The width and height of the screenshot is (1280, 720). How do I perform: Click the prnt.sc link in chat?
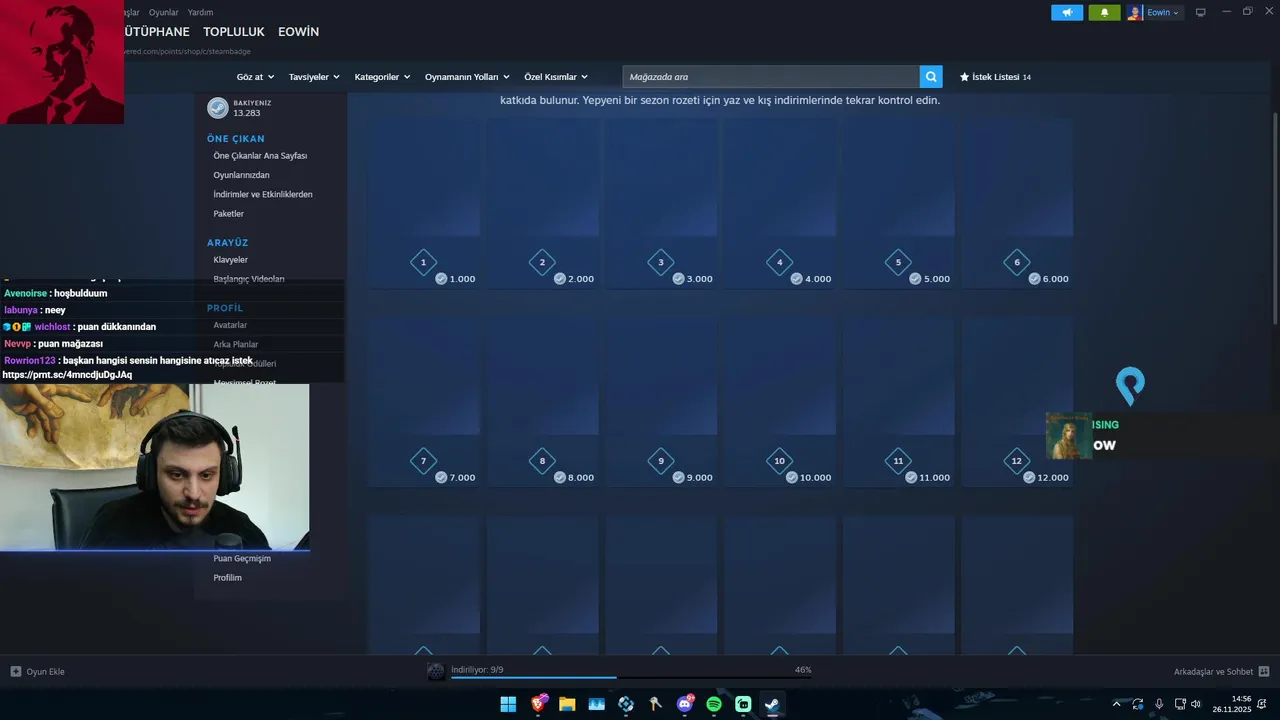point(67,375)
